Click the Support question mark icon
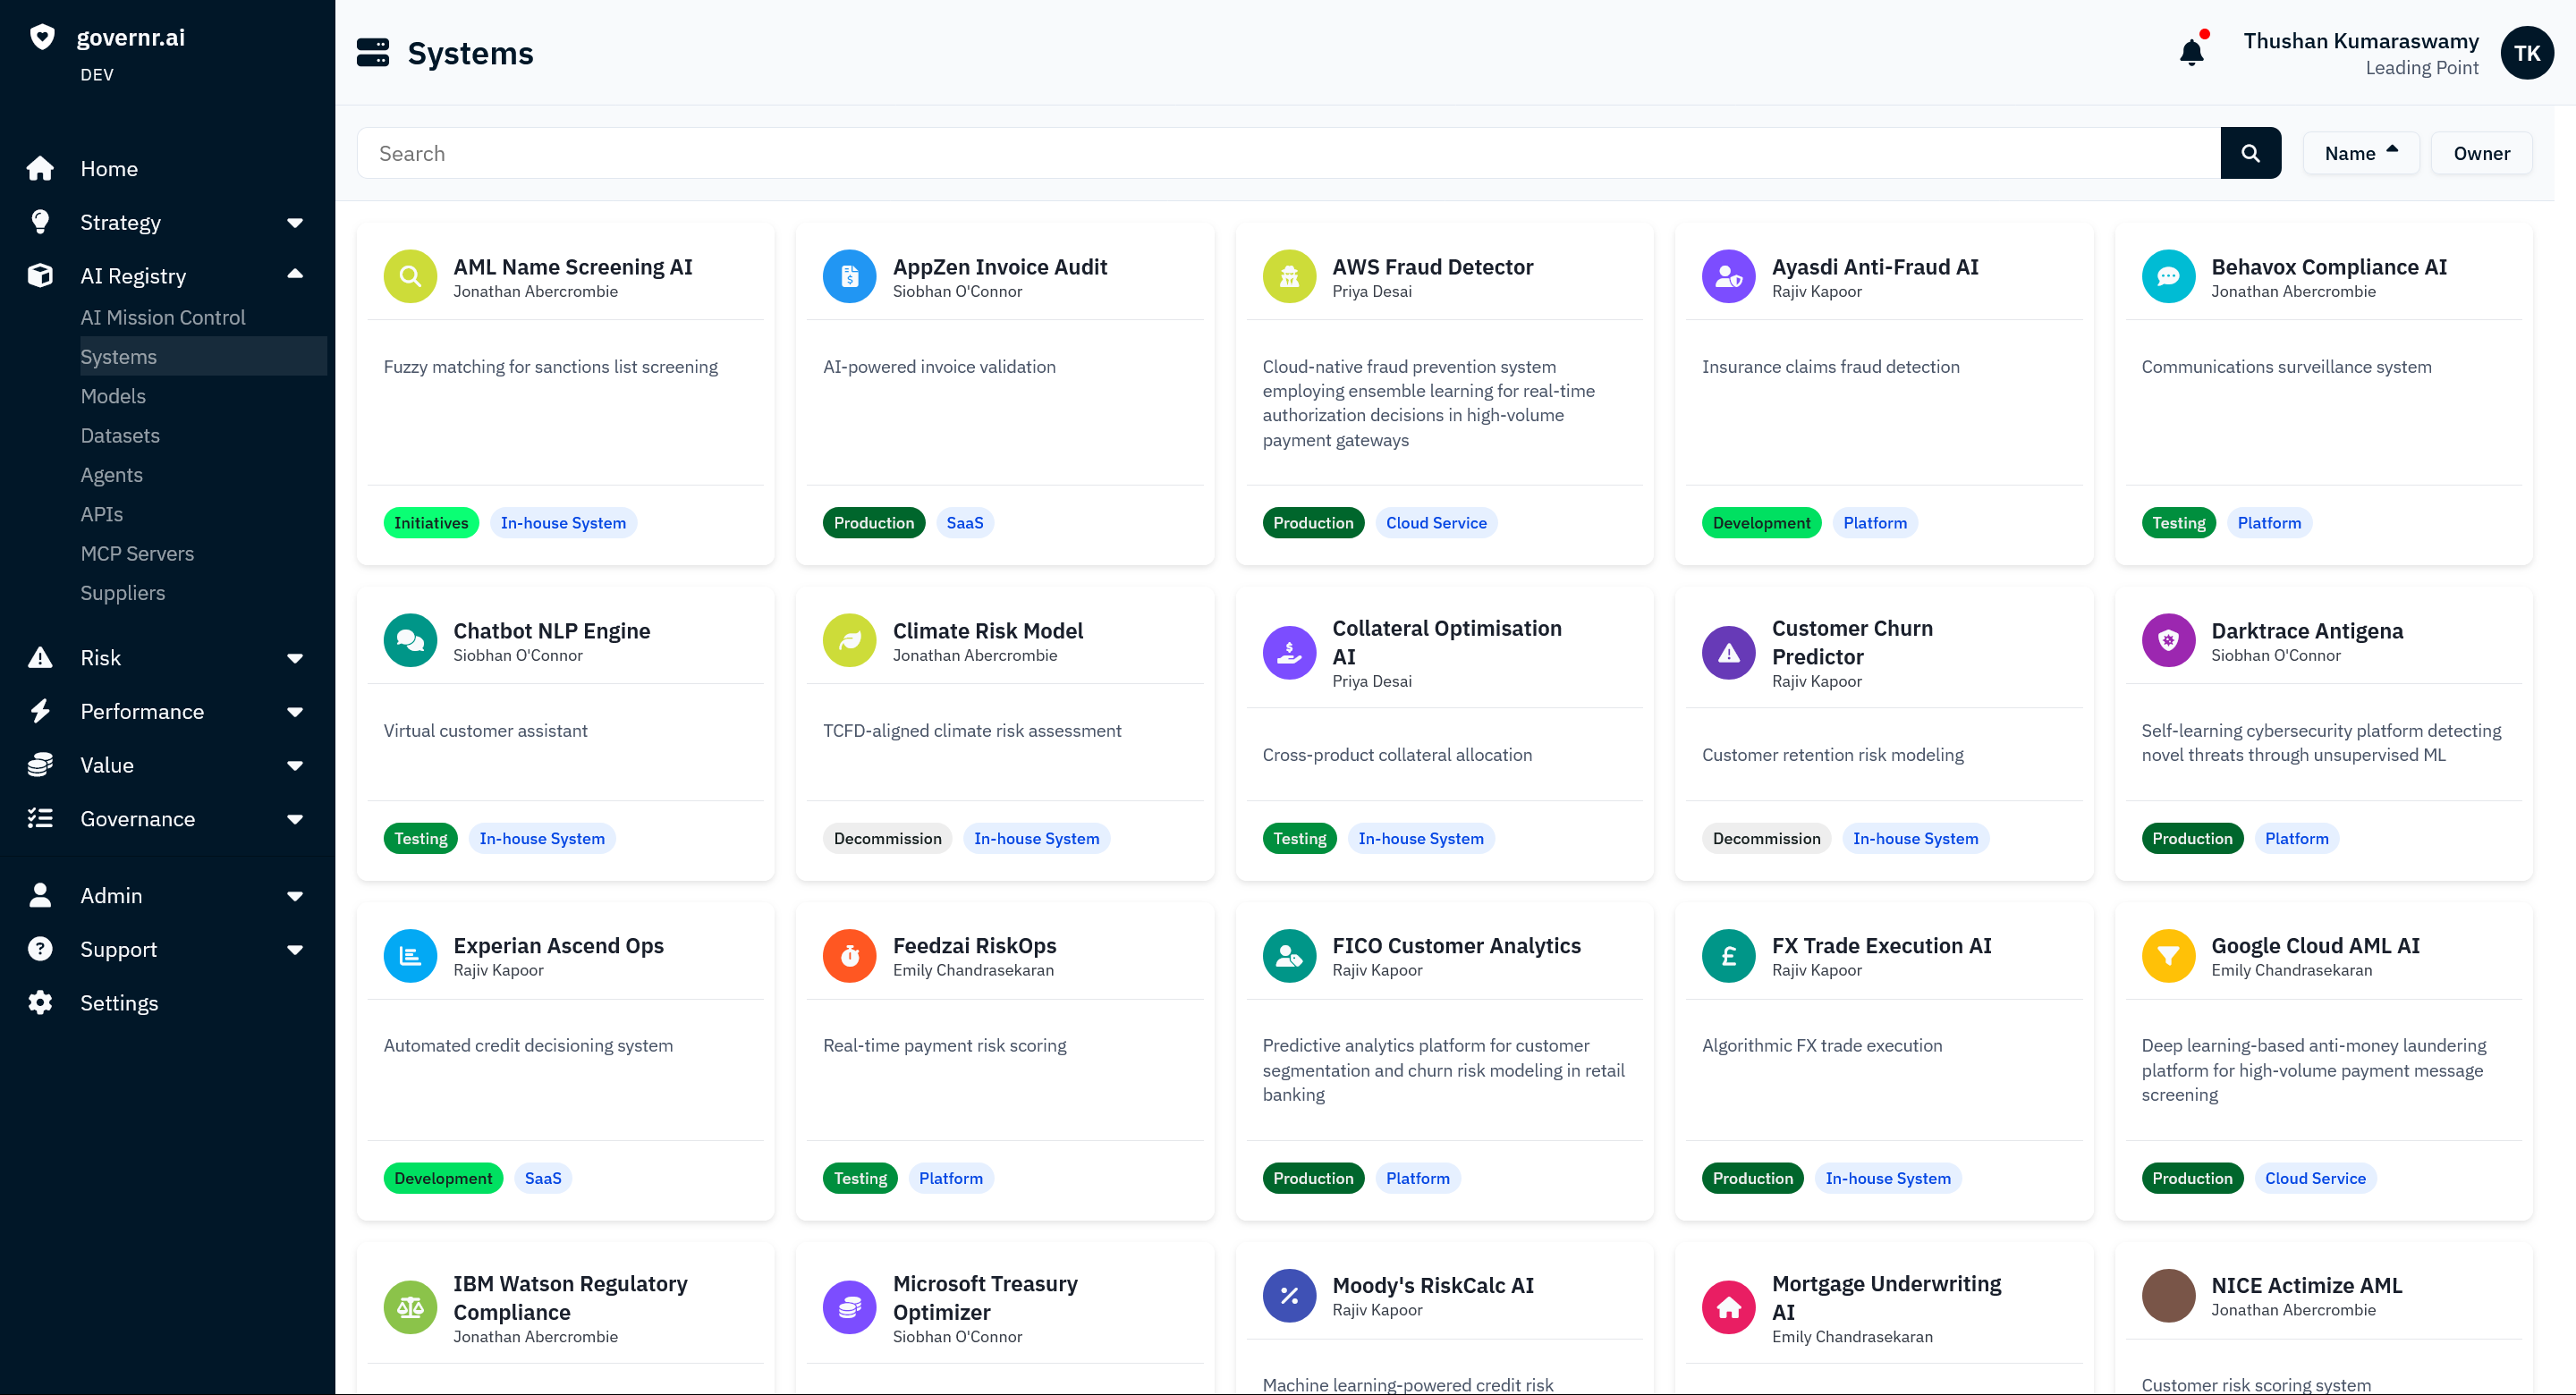Viewport: 2576px width, 1395px height. click(41, 948)
